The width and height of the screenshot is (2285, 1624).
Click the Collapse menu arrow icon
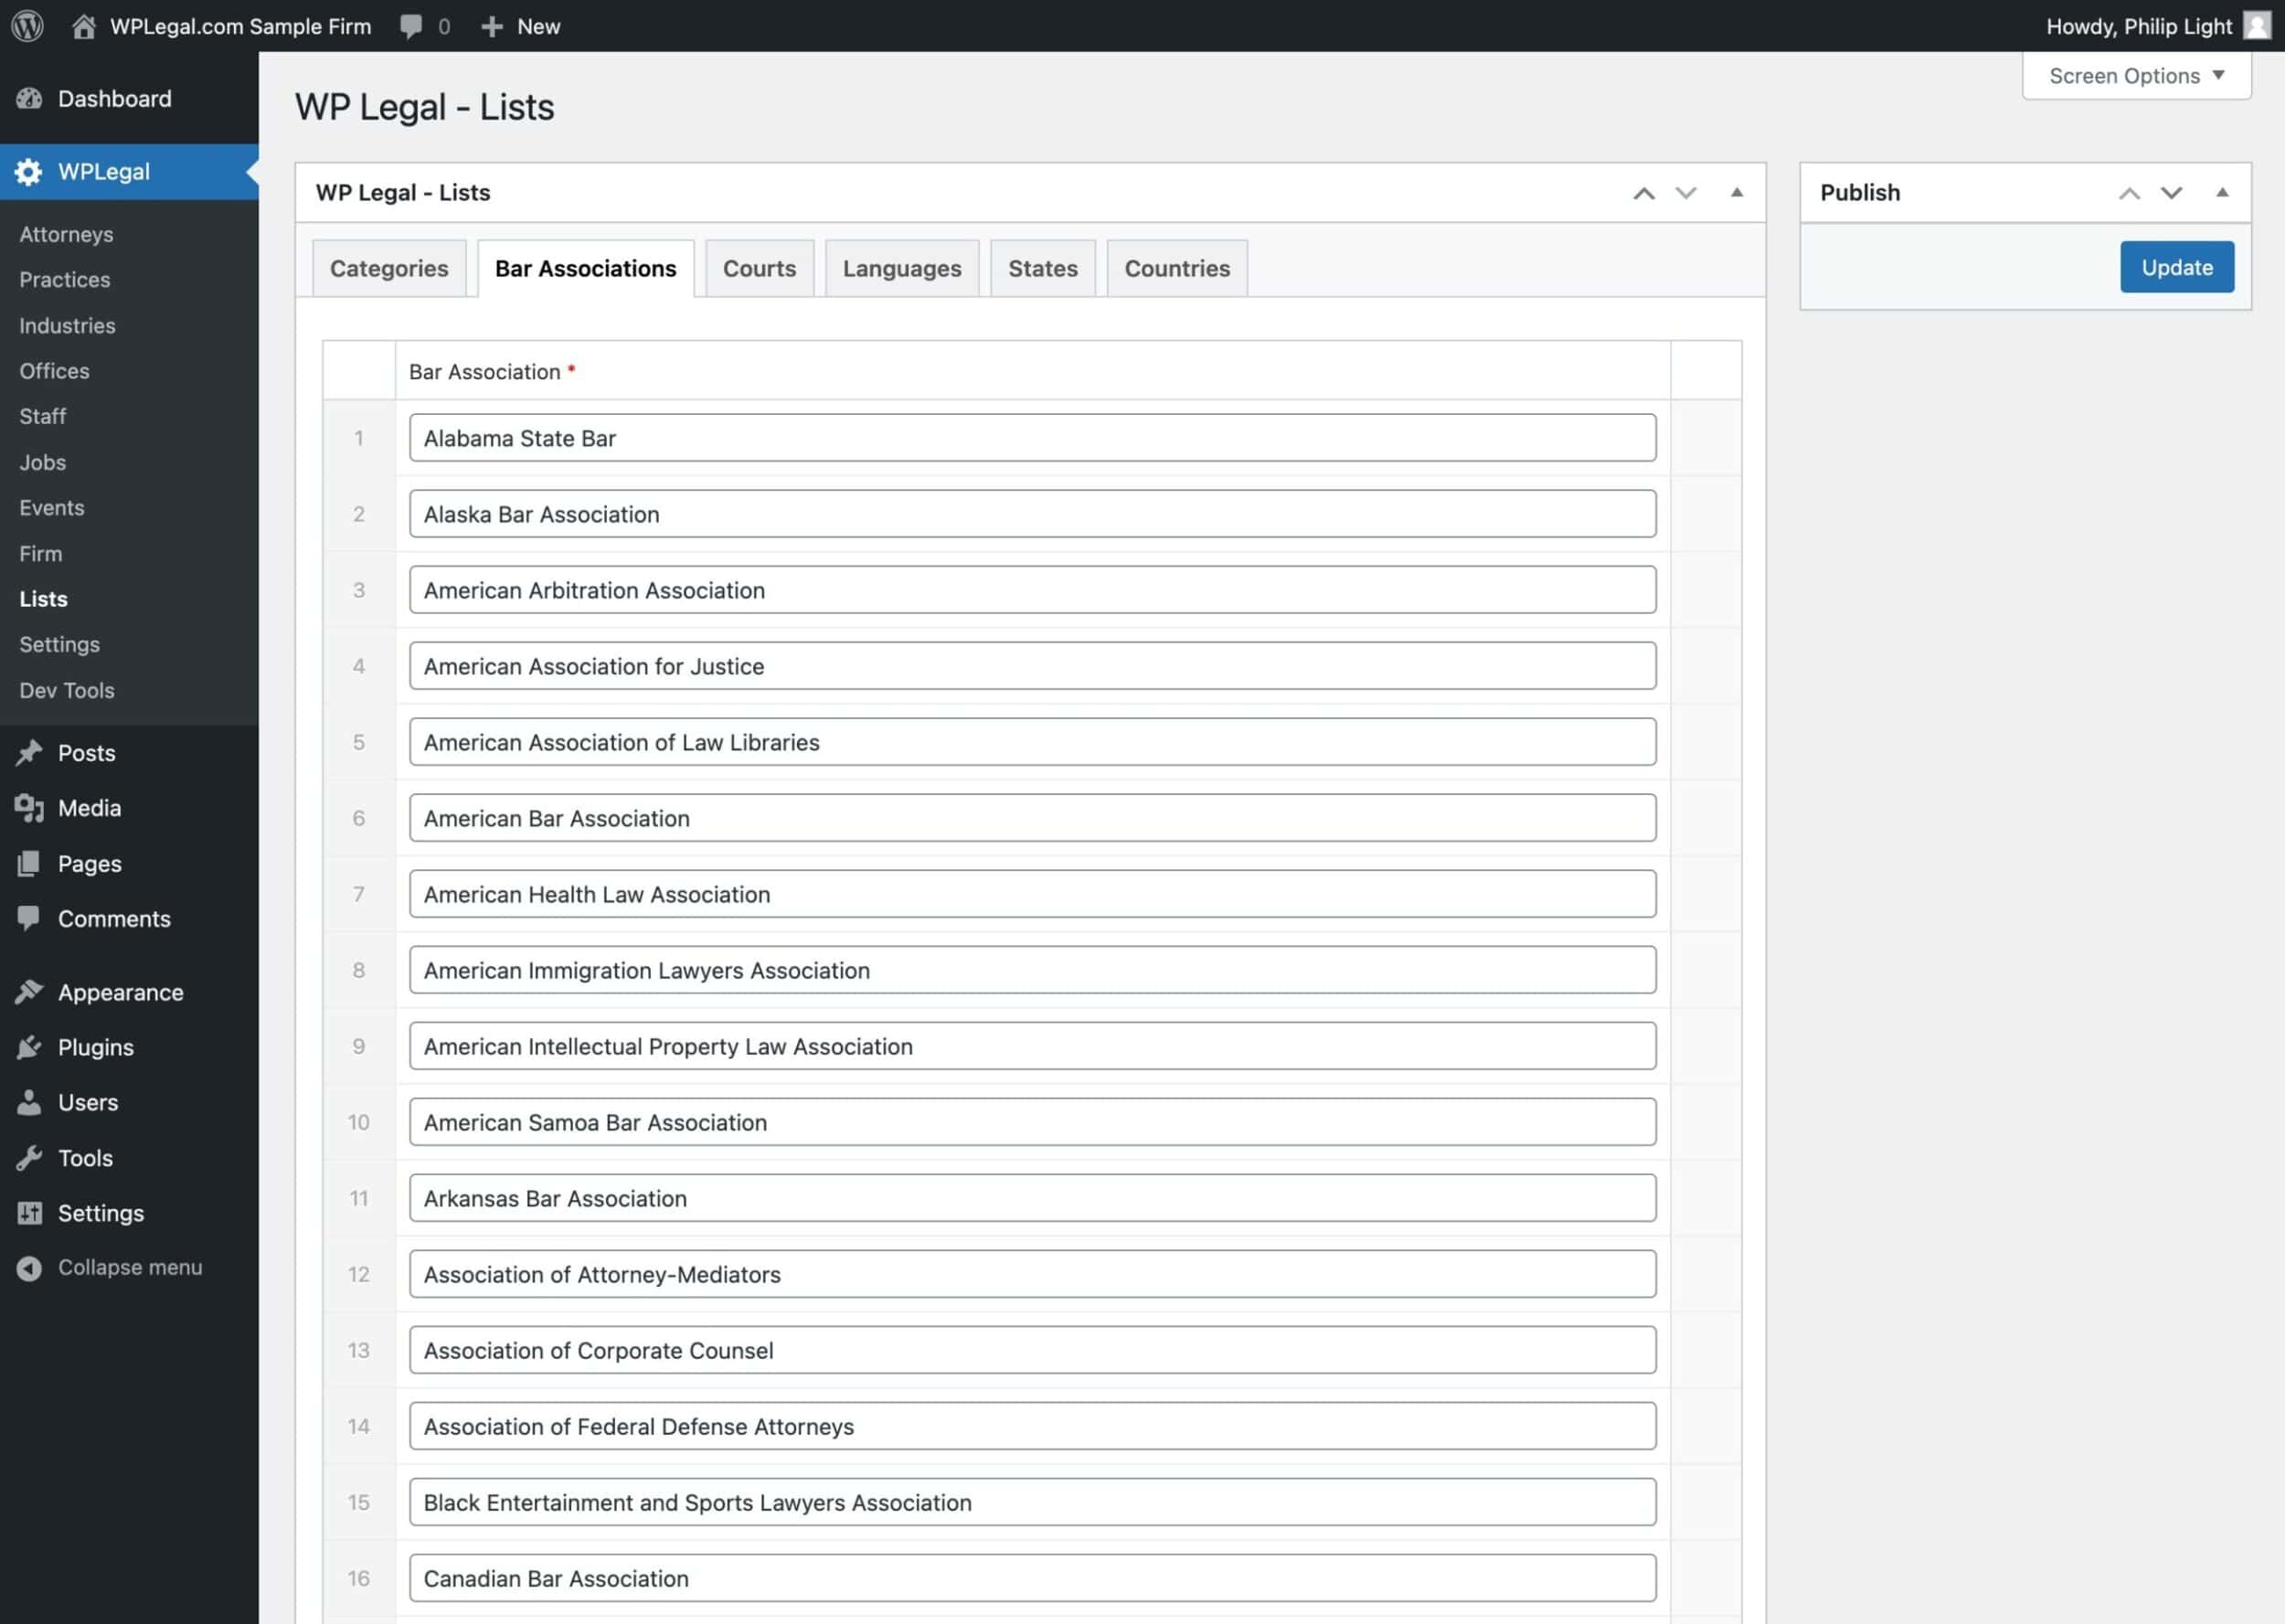coord(29,1268)
